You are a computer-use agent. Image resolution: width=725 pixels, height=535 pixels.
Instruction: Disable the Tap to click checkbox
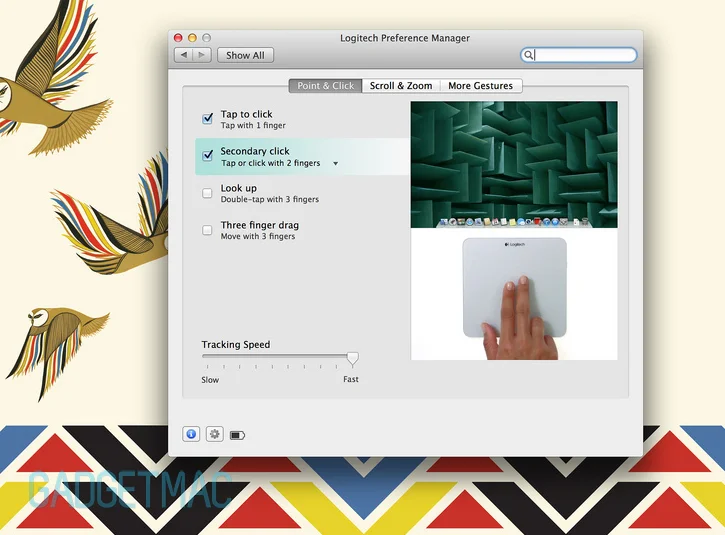[208, 118]
